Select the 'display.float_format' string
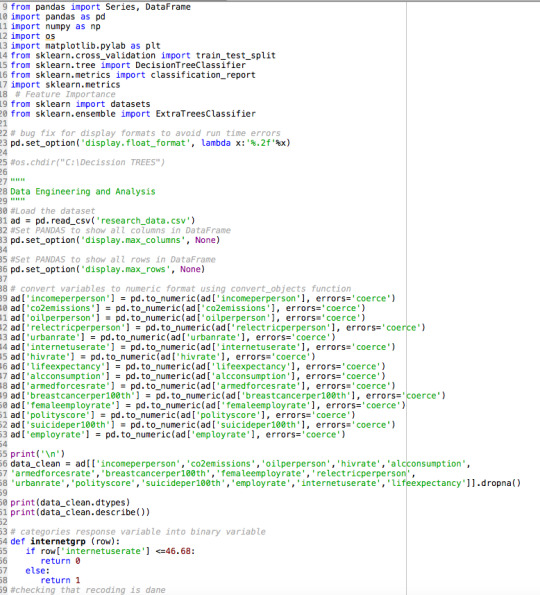Viewport: 540px width, 595px height. coord(135,143)
